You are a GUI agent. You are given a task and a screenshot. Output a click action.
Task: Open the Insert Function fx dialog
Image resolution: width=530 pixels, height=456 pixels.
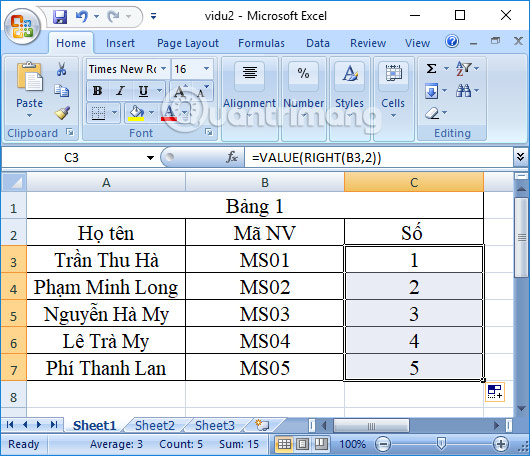[x=232, y=157]
